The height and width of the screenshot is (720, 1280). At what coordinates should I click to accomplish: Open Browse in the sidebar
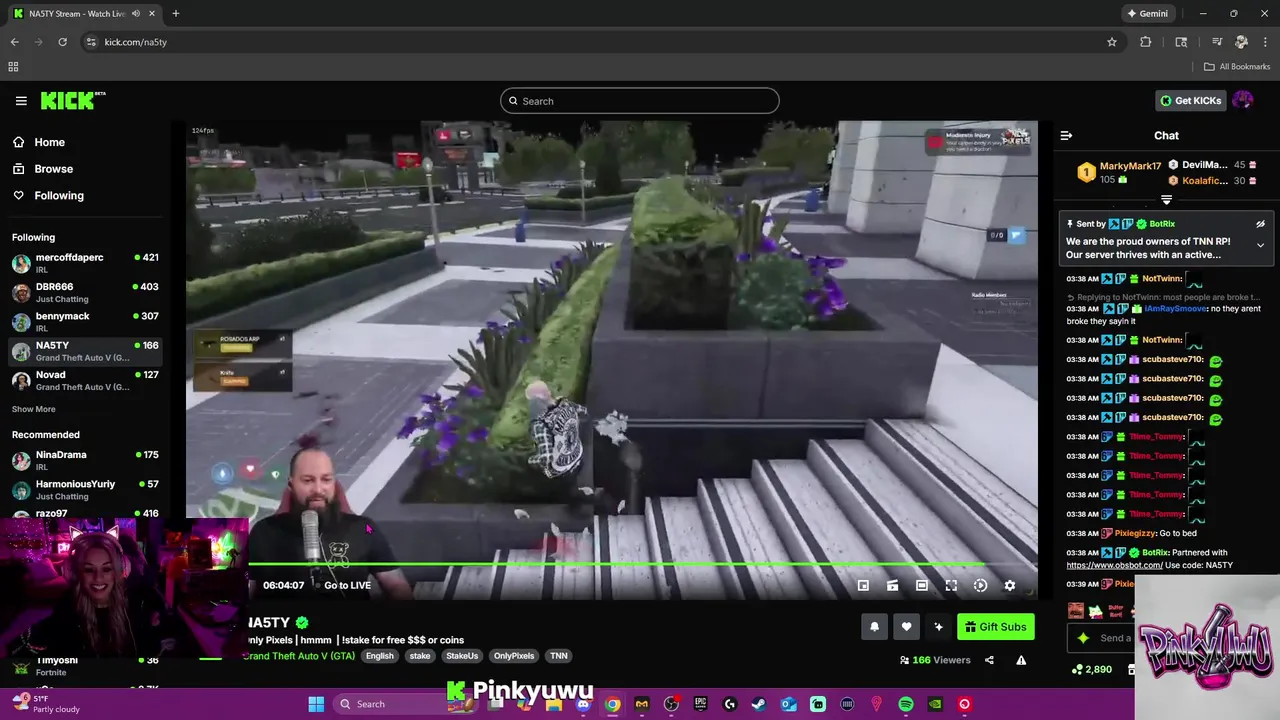coord(53,169)
